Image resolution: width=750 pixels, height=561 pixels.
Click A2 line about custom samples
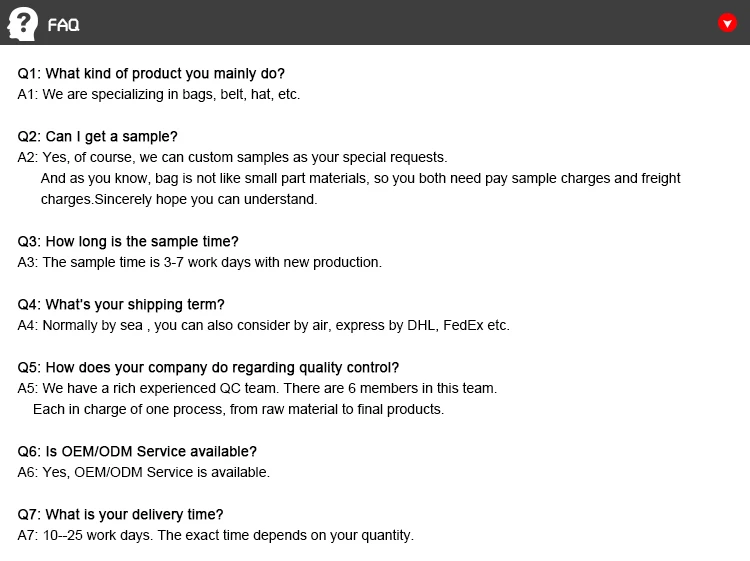coord(233,157)
